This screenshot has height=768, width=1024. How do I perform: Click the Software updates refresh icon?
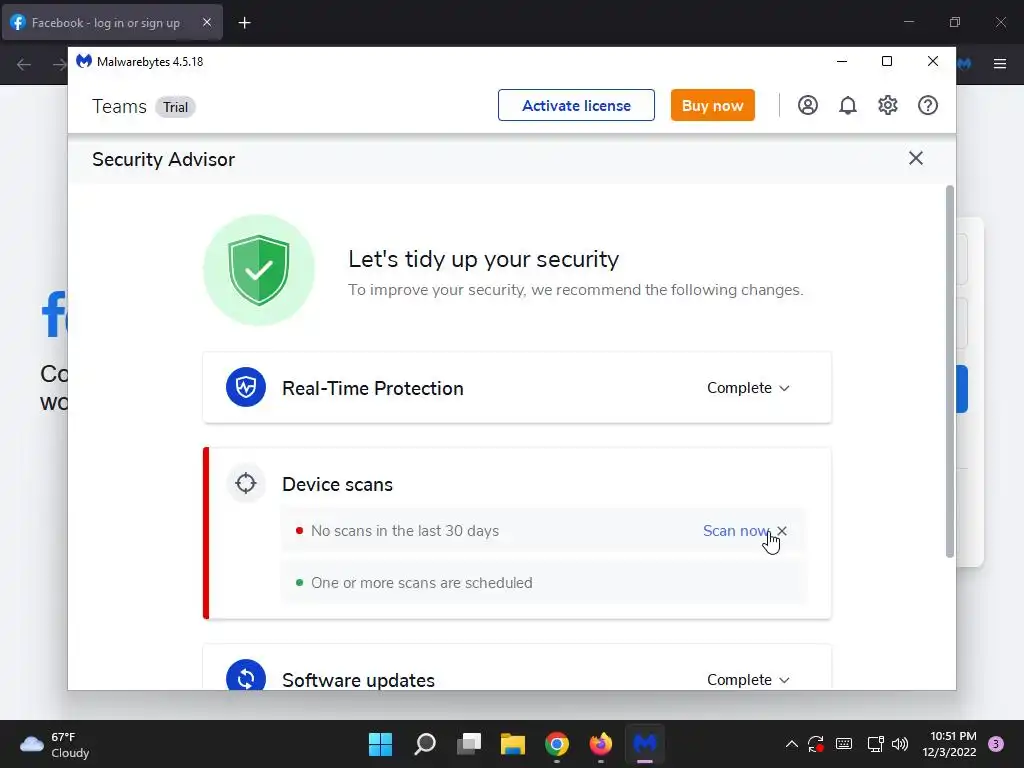[x=246, y=677]
